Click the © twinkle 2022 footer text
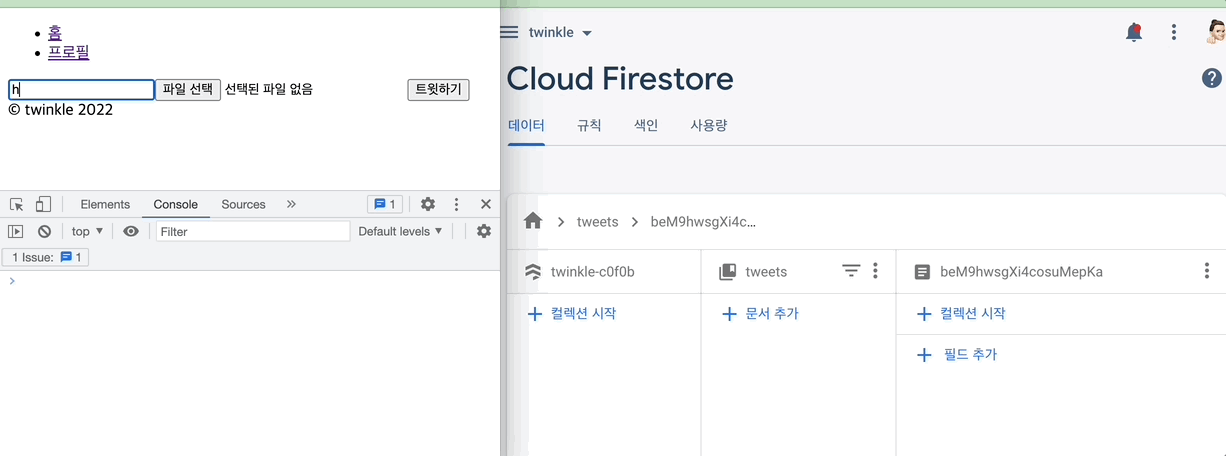 pyautogui.click(x=60, y=109)
